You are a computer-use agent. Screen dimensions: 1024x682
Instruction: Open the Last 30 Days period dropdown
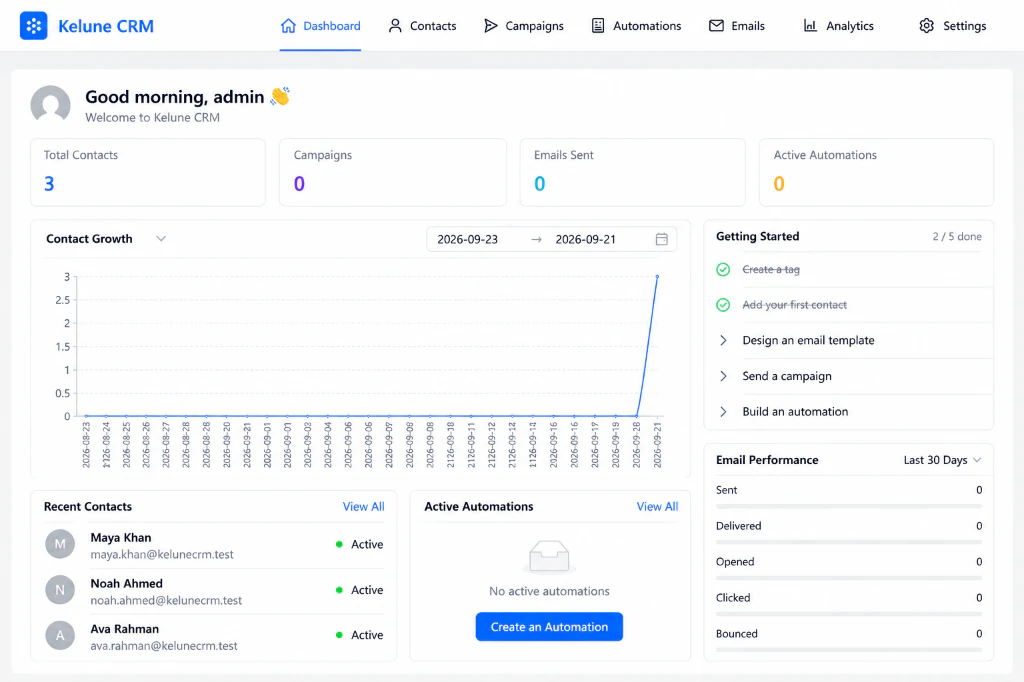[942, 460]
